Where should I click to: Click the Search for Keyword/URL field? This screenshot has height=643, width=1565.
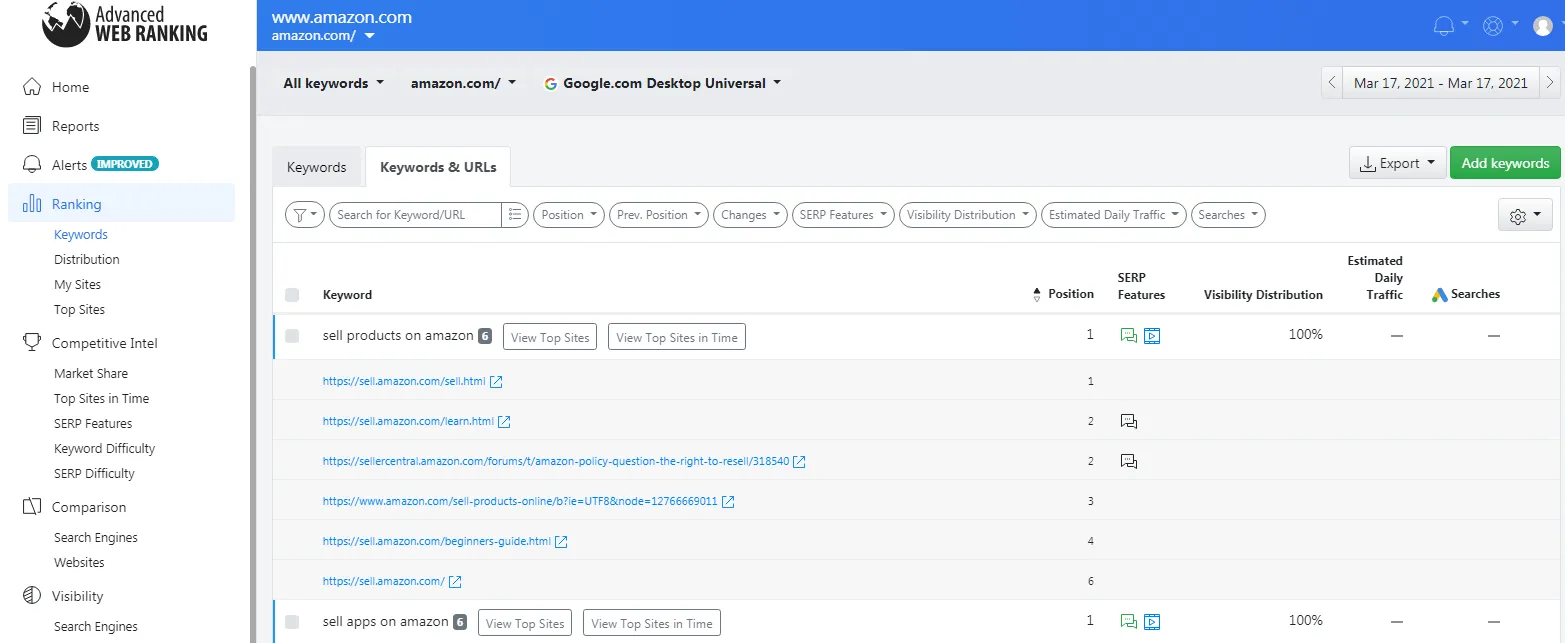[416, 215]
